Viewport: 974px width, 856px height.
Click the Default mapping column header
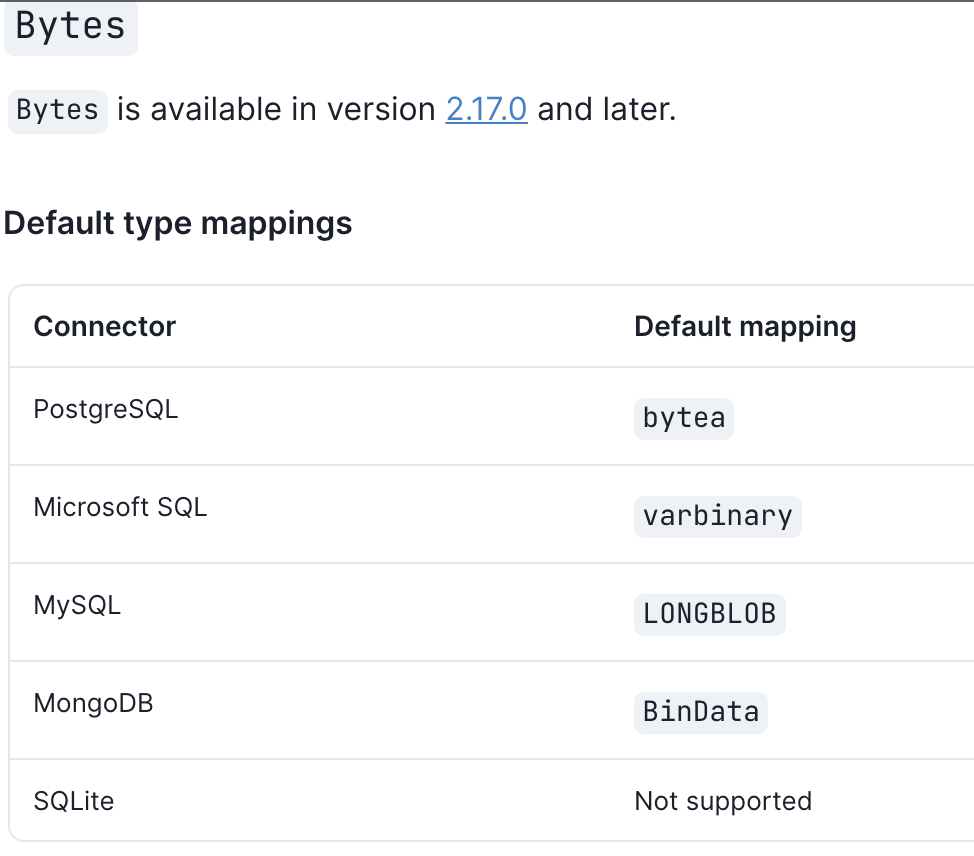(x=745, y=326)
